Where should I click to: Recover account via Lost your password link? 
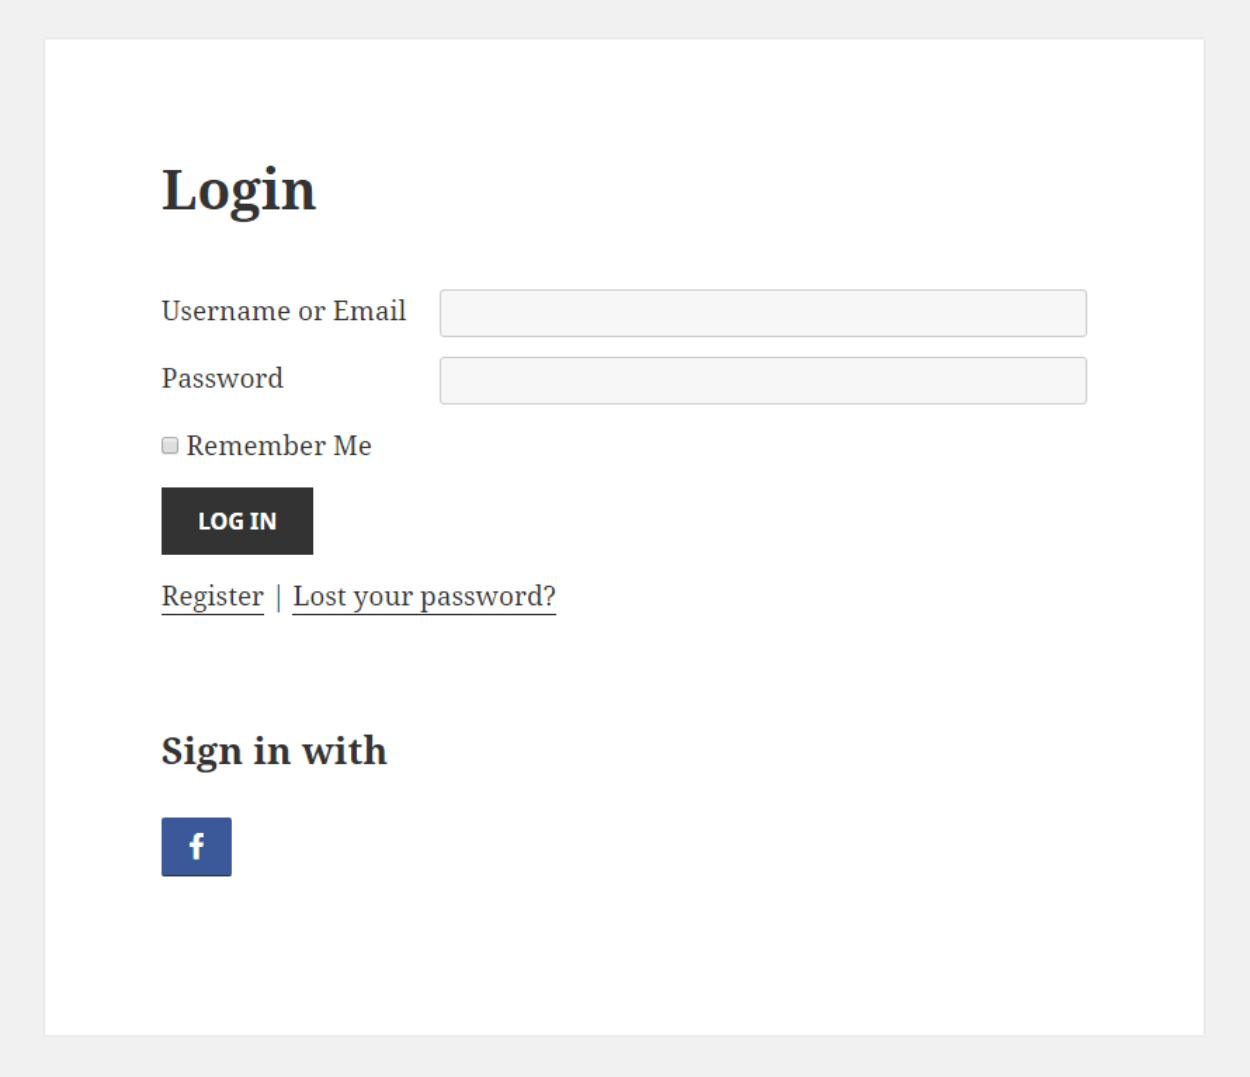pyautogui.click(x=423, y=596)
